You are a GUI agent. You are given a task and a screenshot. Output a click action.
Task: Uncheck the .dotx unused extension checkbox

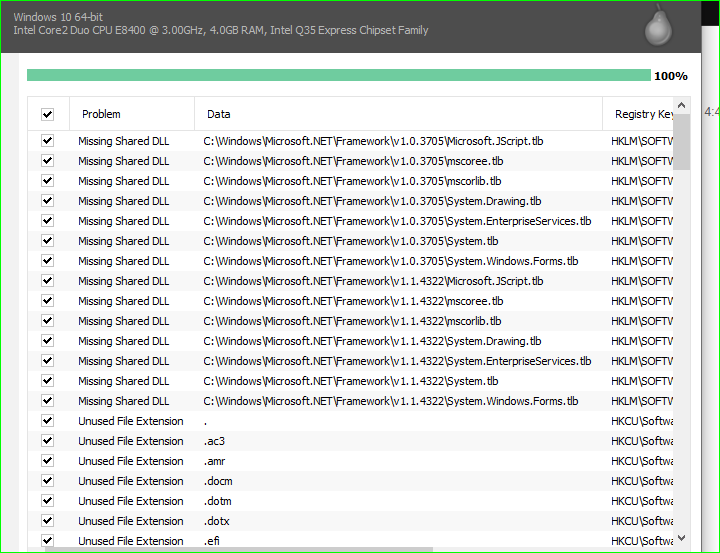tap(47, 520)
